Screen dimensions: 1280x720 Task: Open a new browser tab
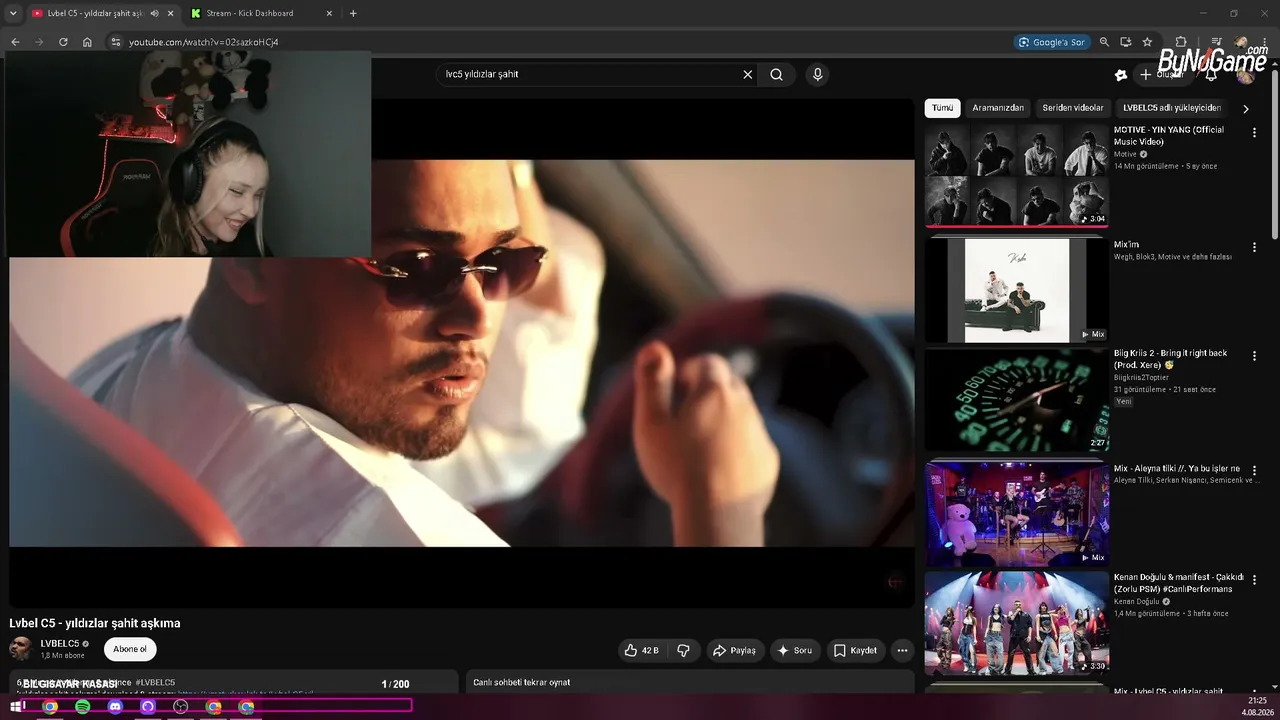point(353,13)
